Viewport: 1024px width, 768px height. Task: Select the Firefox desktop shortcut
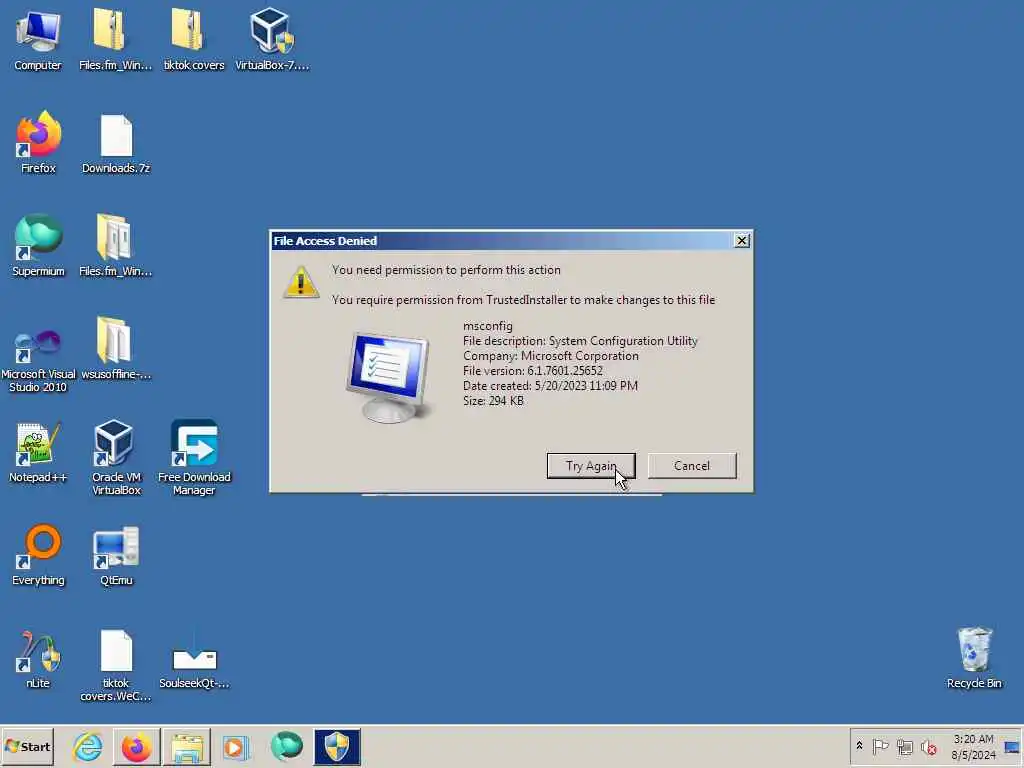tap(38, 142)
